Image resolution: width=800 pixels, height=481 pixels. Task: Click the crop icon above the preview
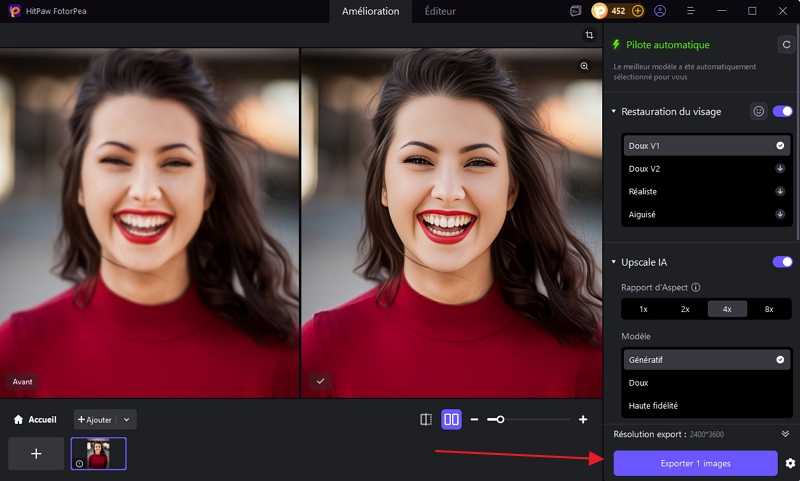(590, 35)
